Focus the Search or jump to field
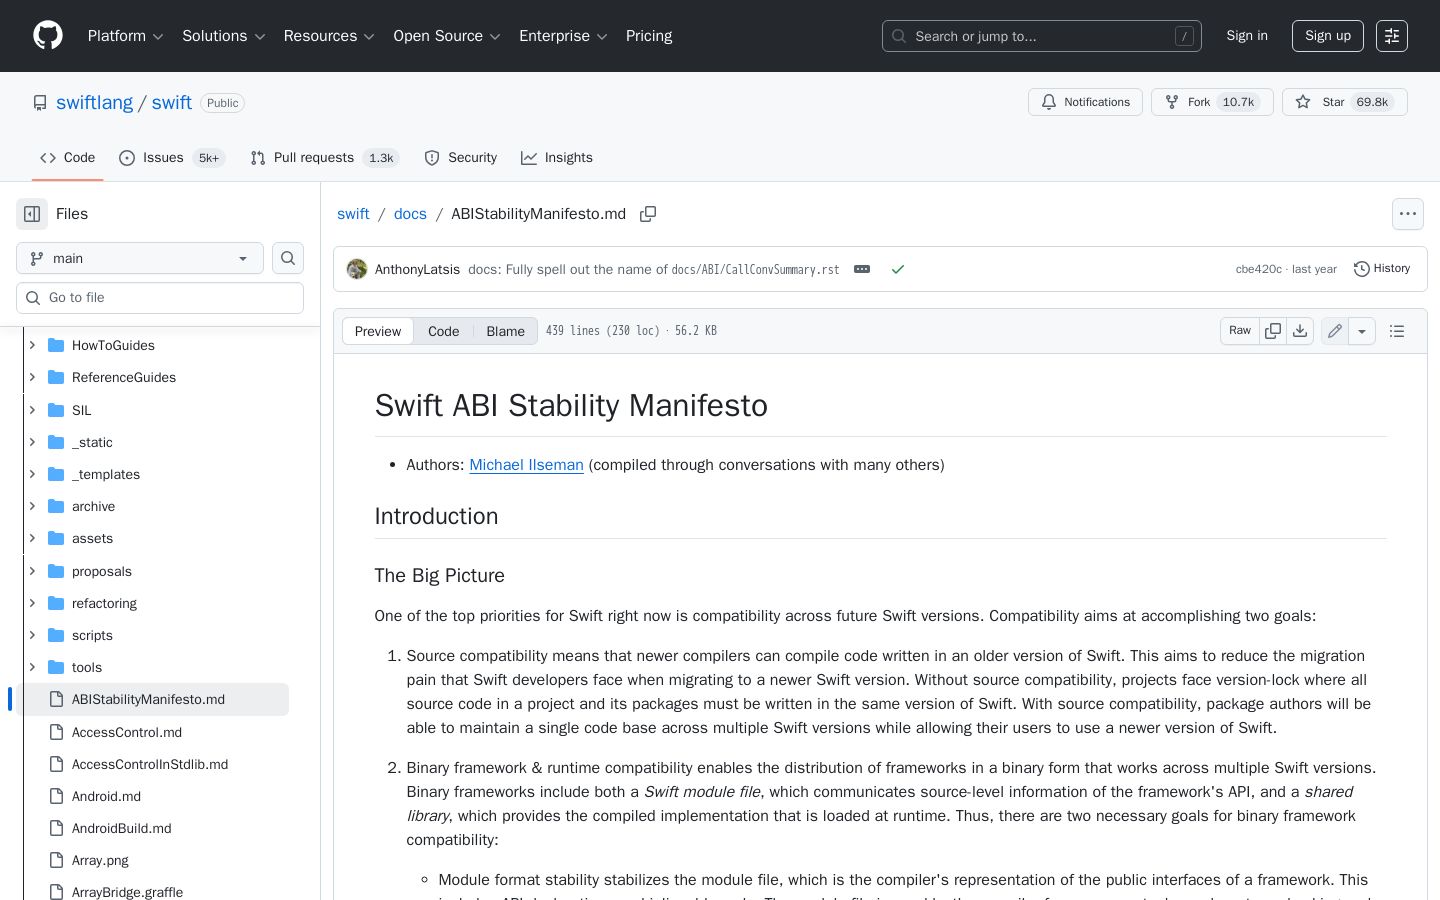 click(1042, 36)
